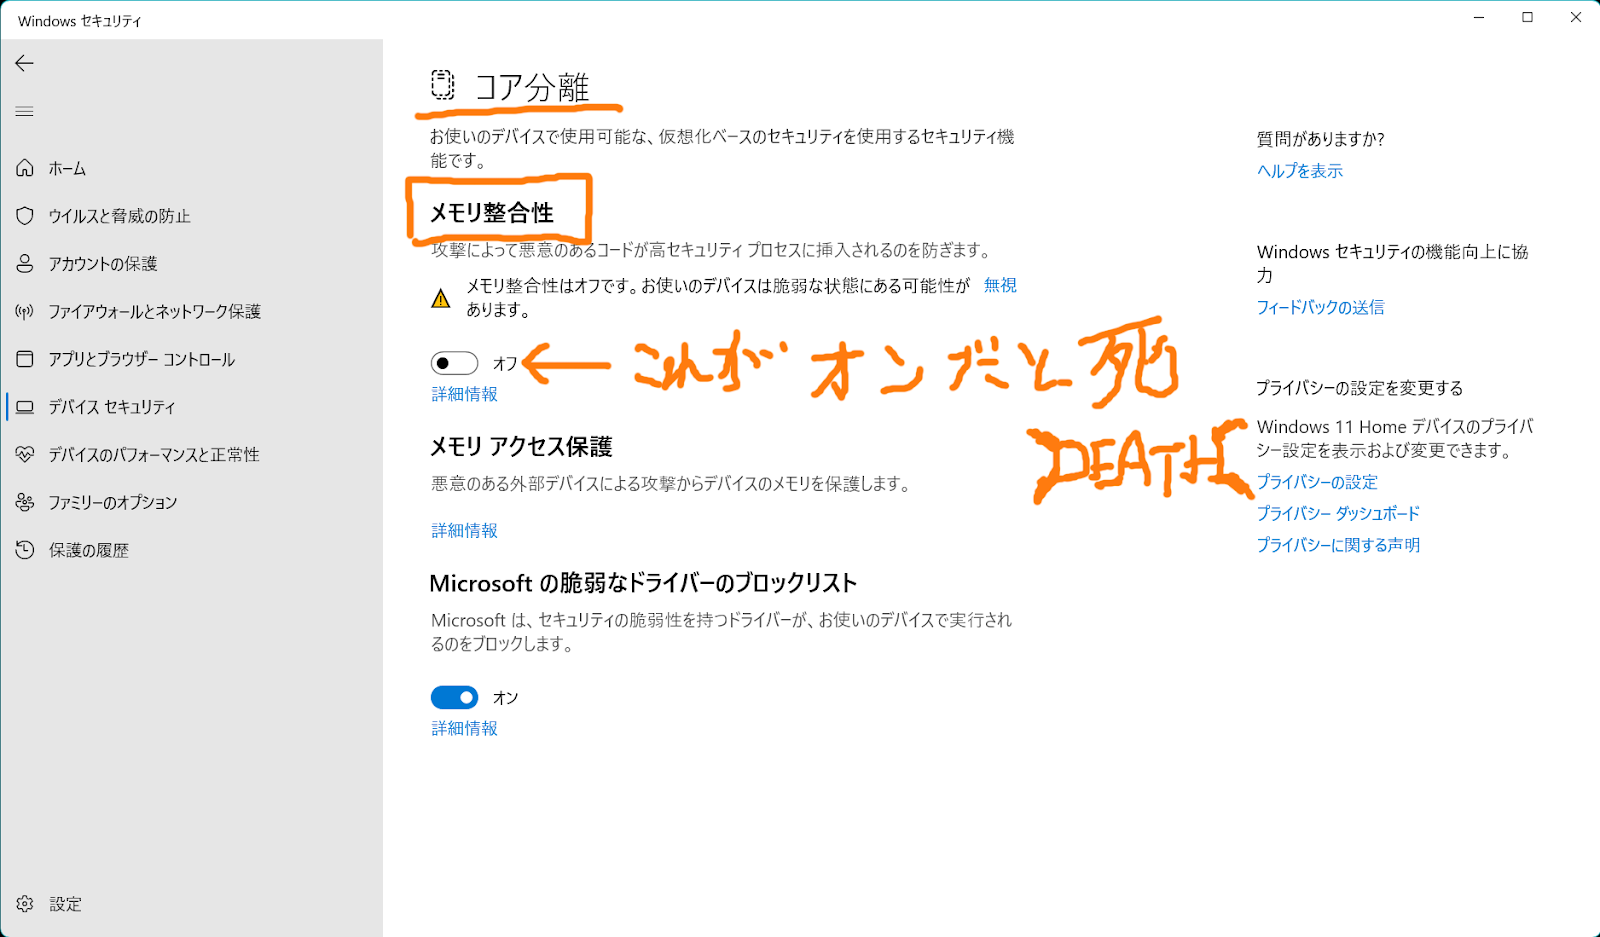Click the メモリ アクセス保護 heading
1600x937 pixels.
521,446
